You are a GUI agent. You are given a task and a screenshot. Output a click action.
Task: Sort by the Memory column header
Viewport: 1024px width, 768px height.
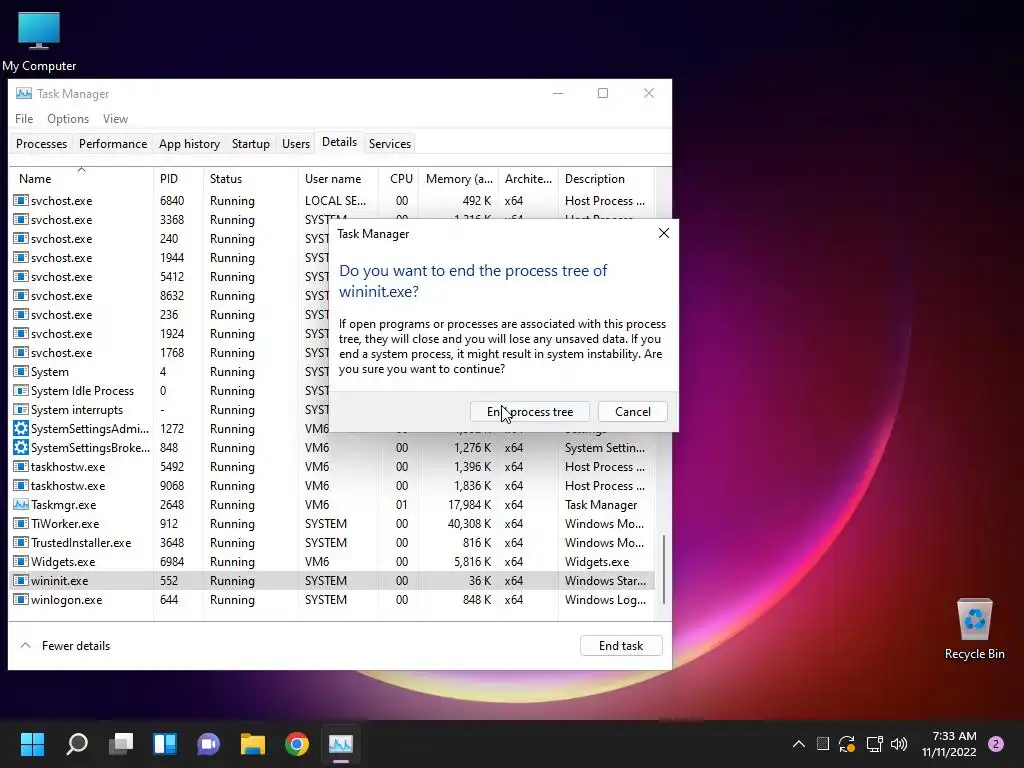(x=458, y=179)
